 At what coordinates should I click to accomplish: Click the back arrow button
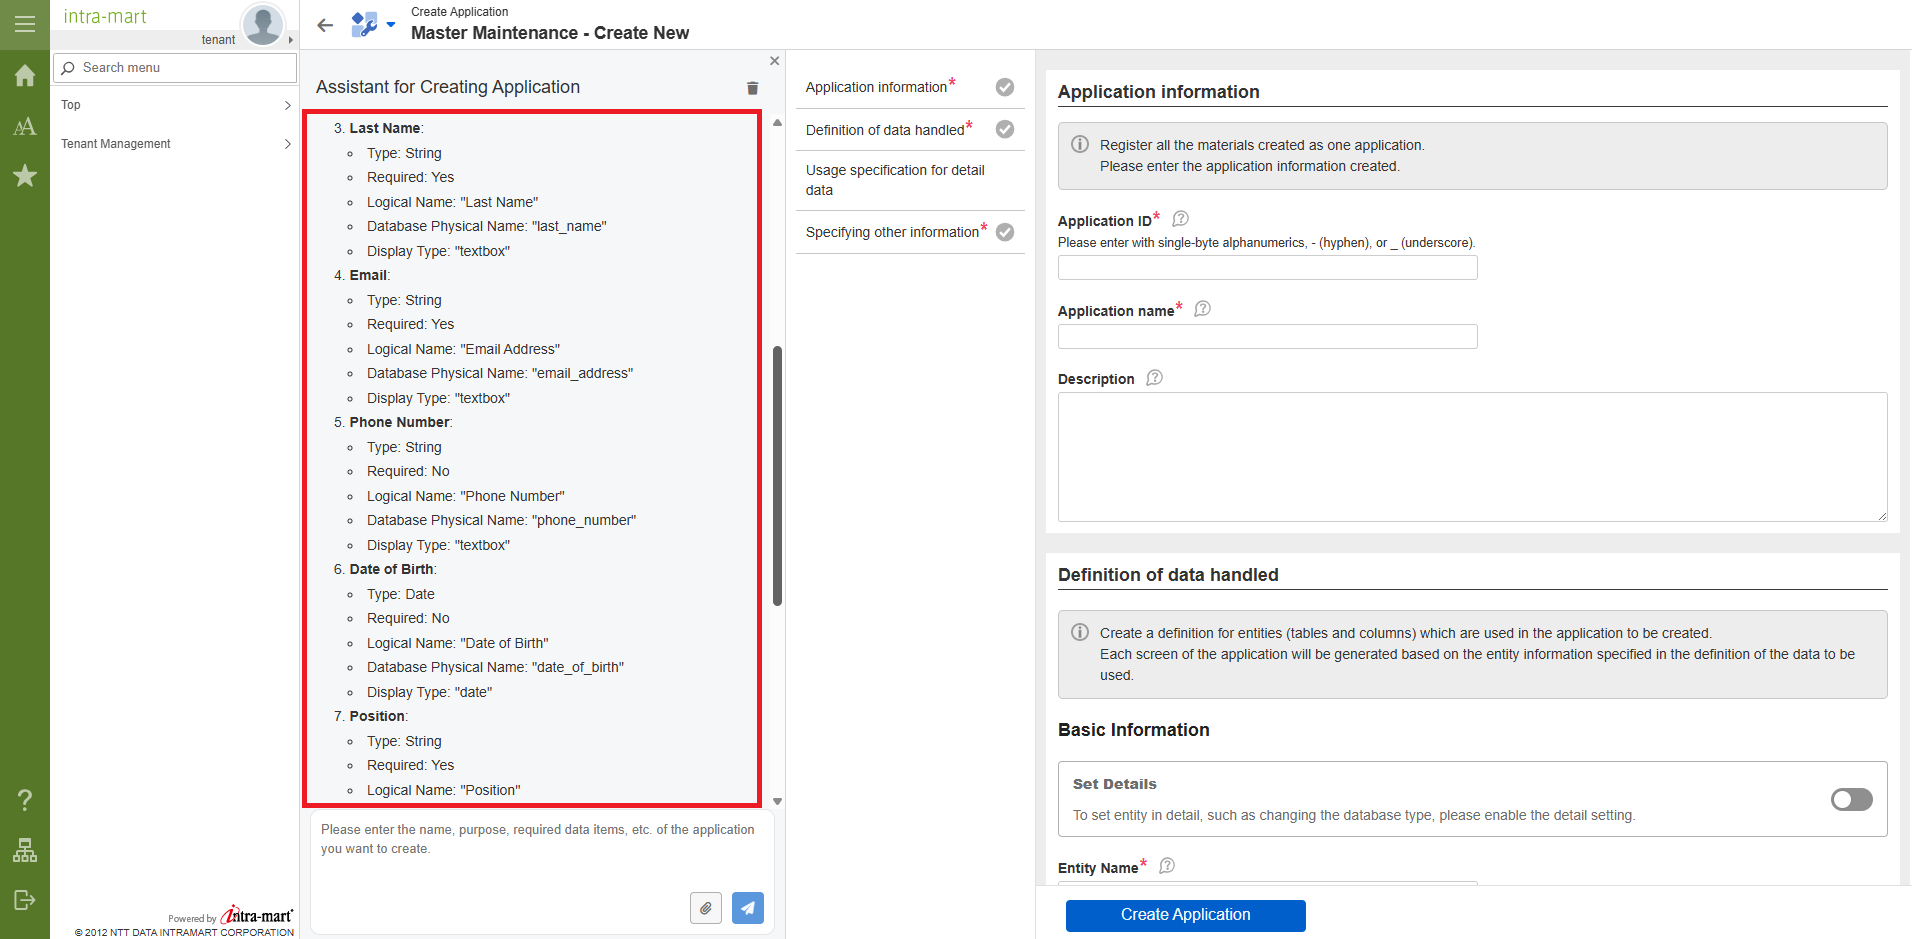tap(325, 26)
